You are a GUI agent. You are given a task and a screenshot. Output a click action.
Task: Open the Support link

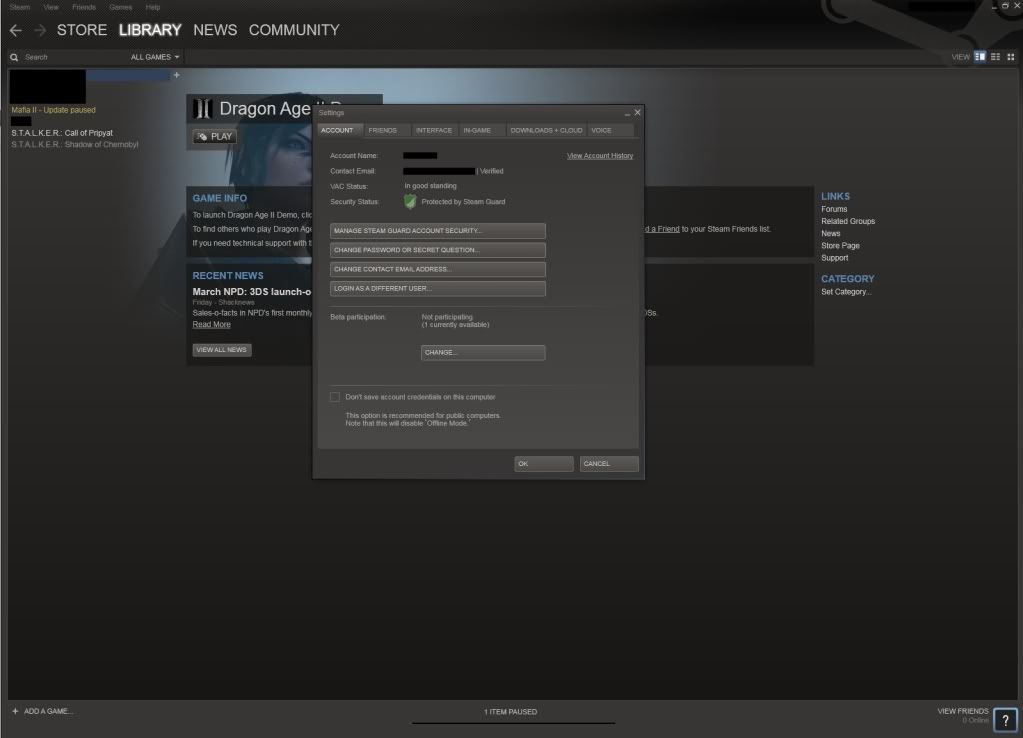tap(834, 258)
